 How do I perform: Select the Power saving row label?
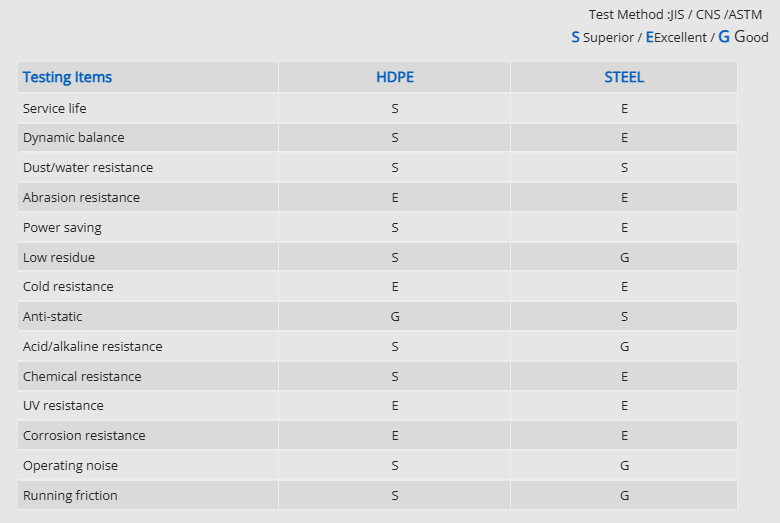coord(62,228)
